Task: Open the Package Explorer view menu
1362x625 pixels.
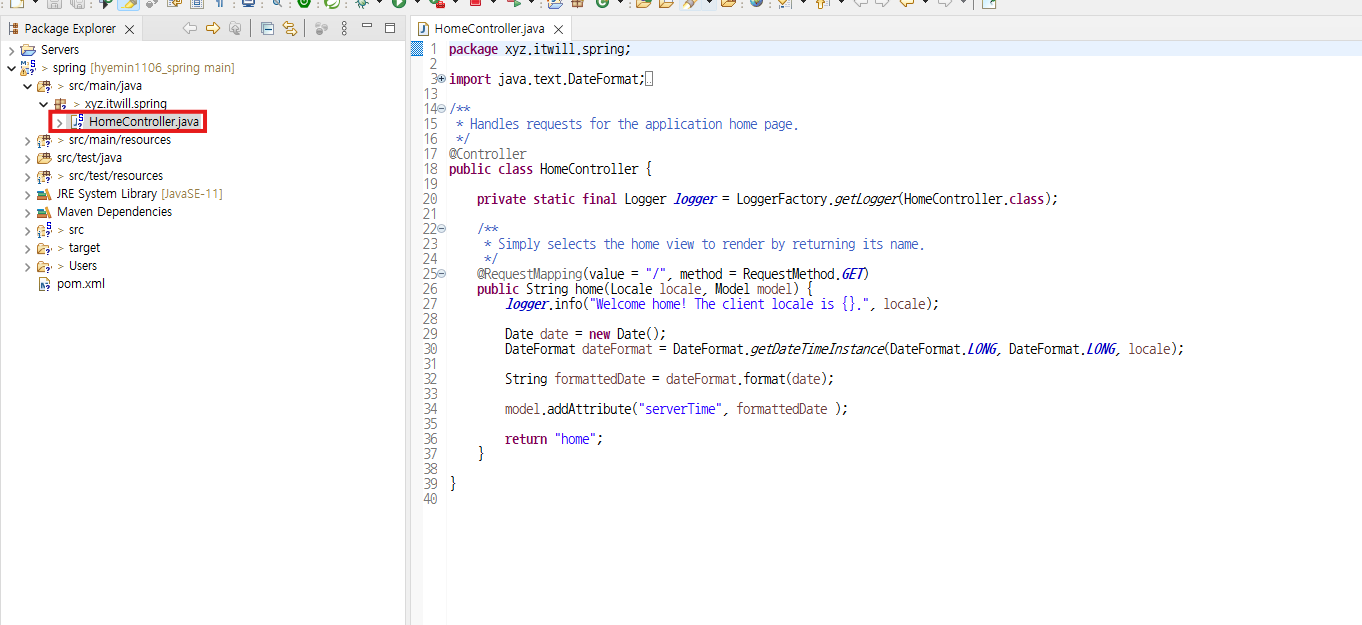Action: (345, 28)
